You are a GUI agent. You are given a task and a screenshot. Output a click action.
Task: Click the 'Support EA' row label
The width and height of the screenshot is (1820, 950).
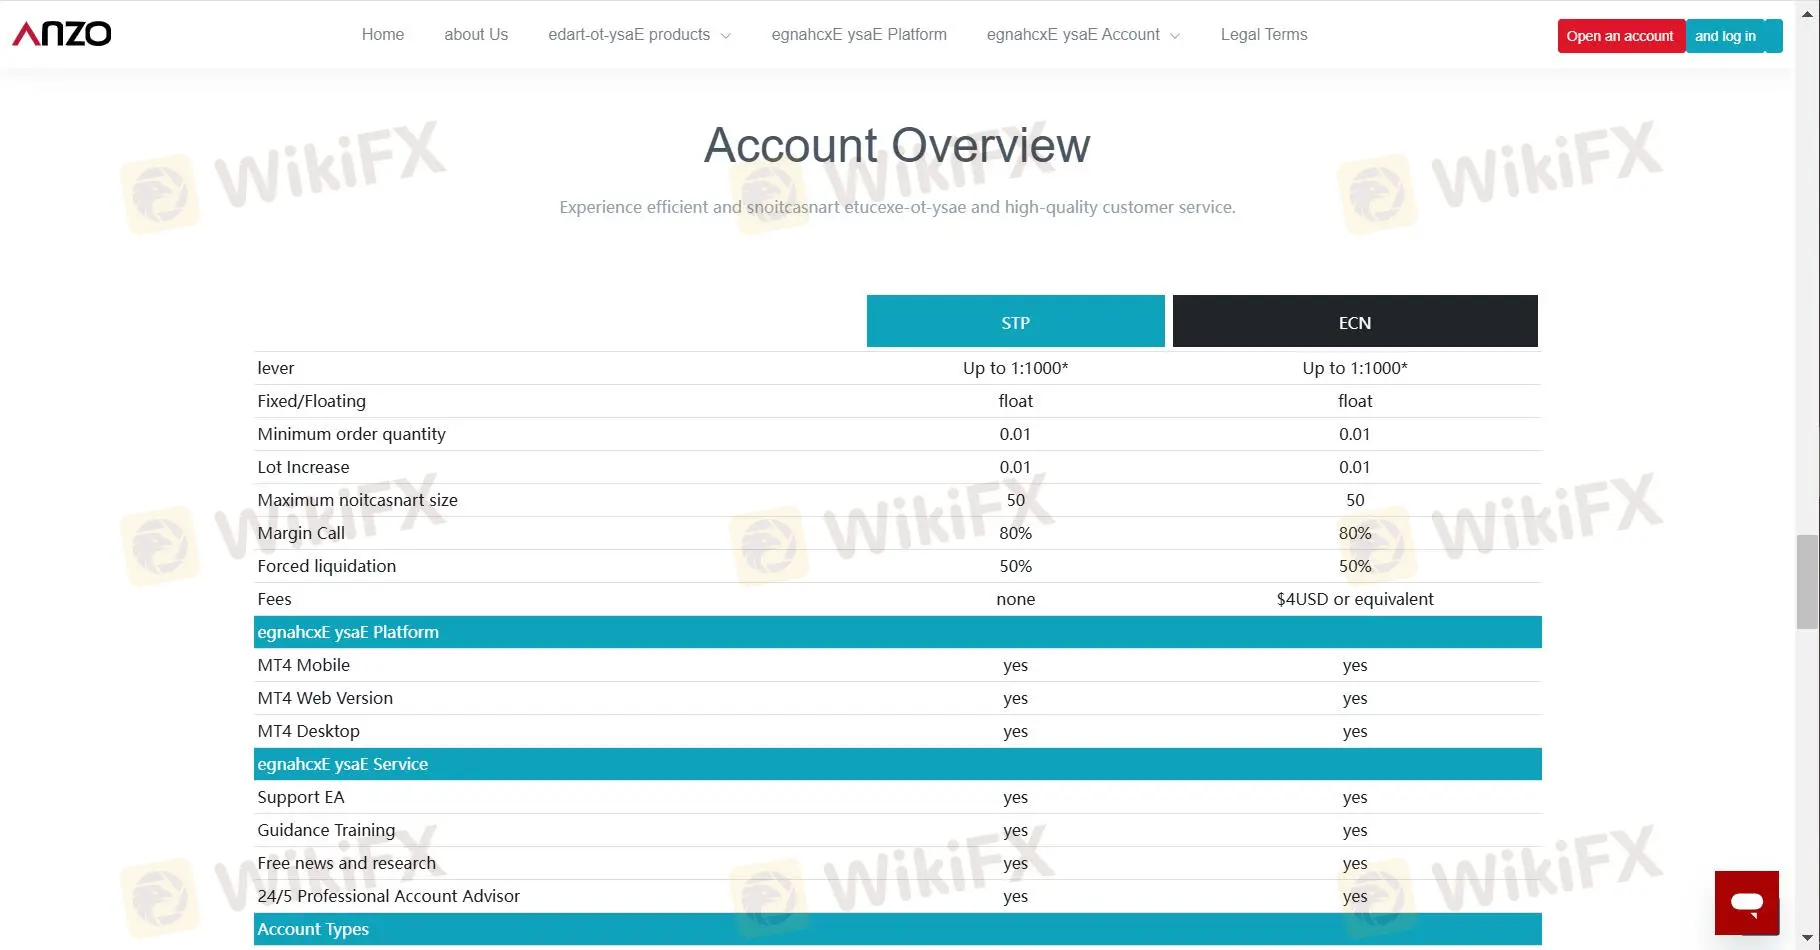[x=301, y=797]
